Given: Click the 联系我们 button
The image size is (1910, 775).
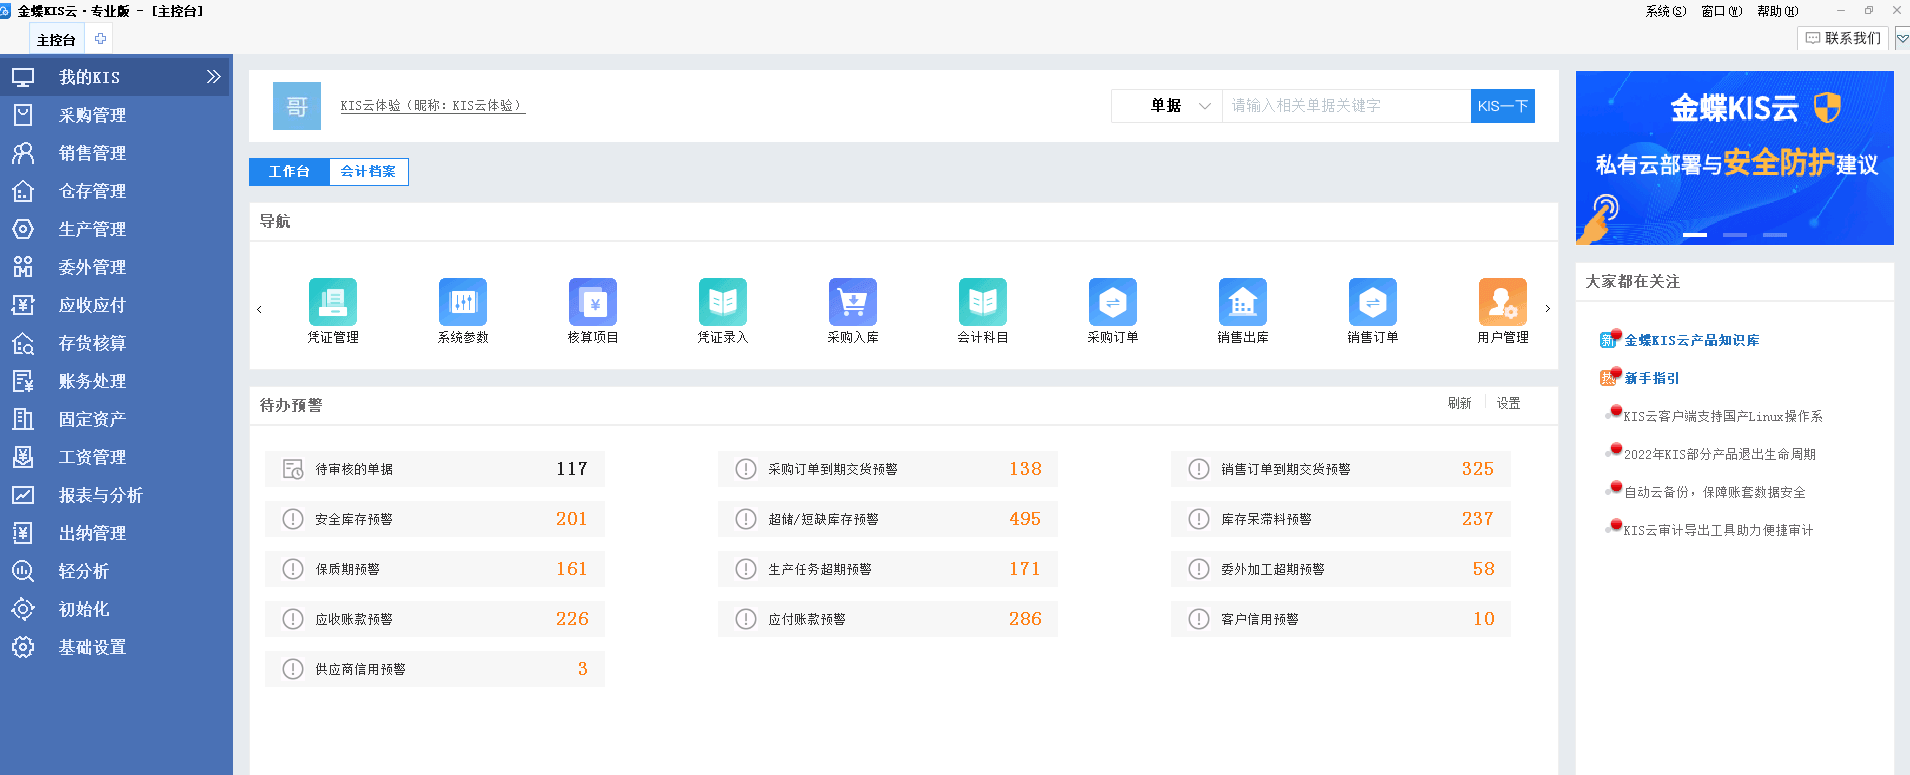Looking at the screenshot, I should 1844,38.
